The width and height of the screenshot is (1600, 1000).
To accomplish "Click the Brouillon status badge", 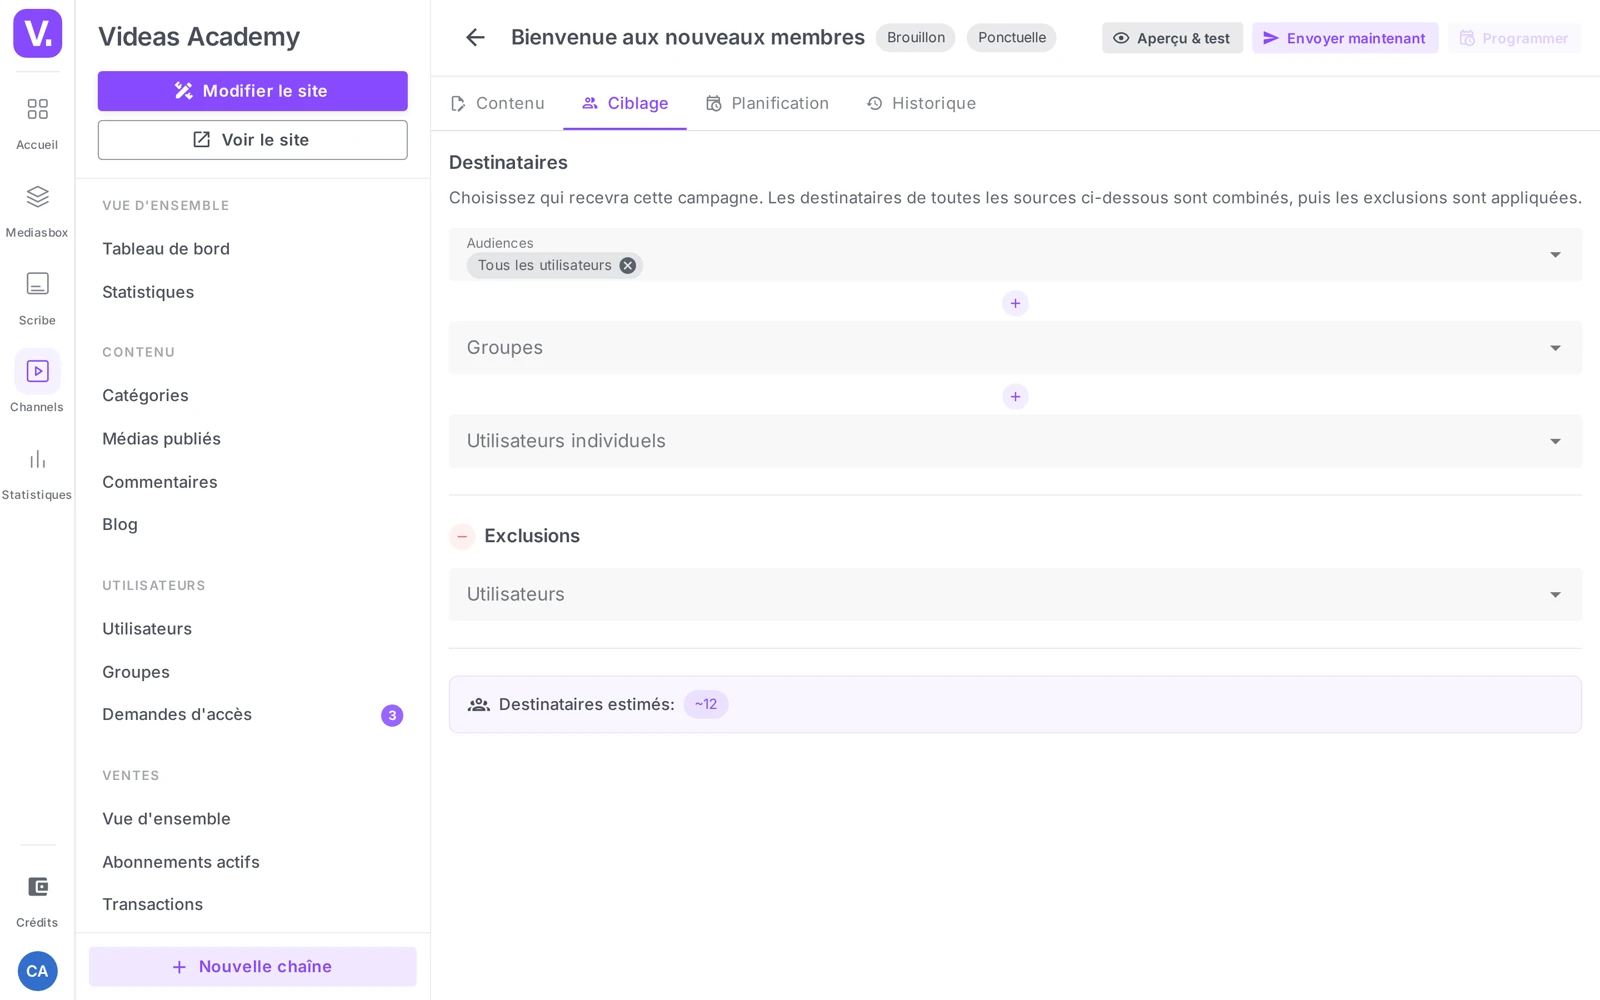I will tap(916, 38).
